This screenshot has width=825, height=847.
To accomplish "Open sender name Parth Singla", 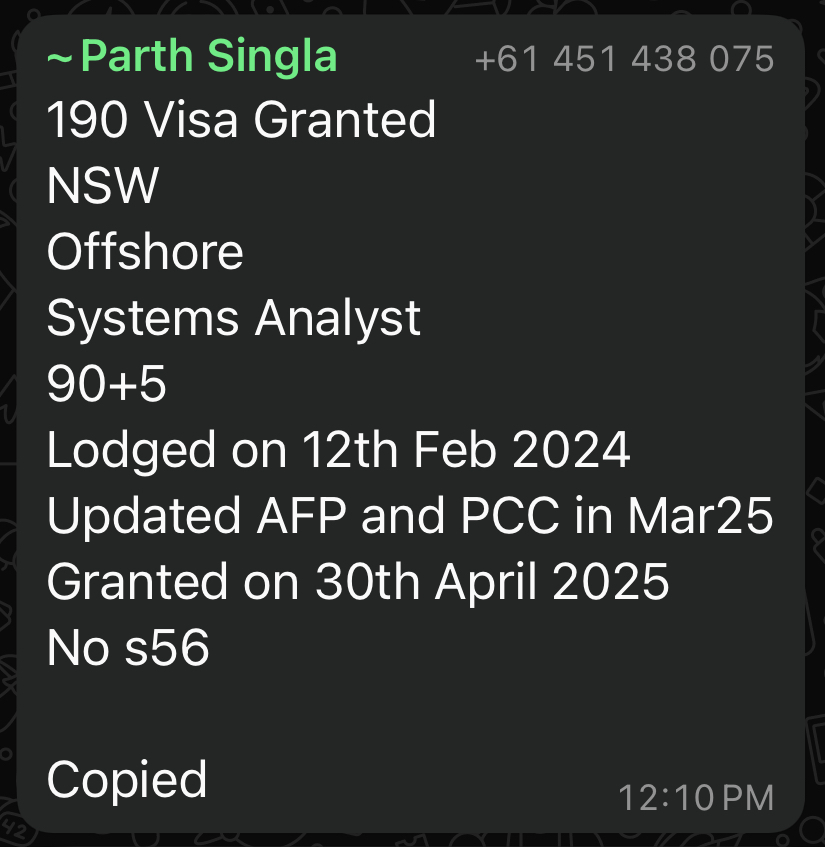I will (209, 57).
